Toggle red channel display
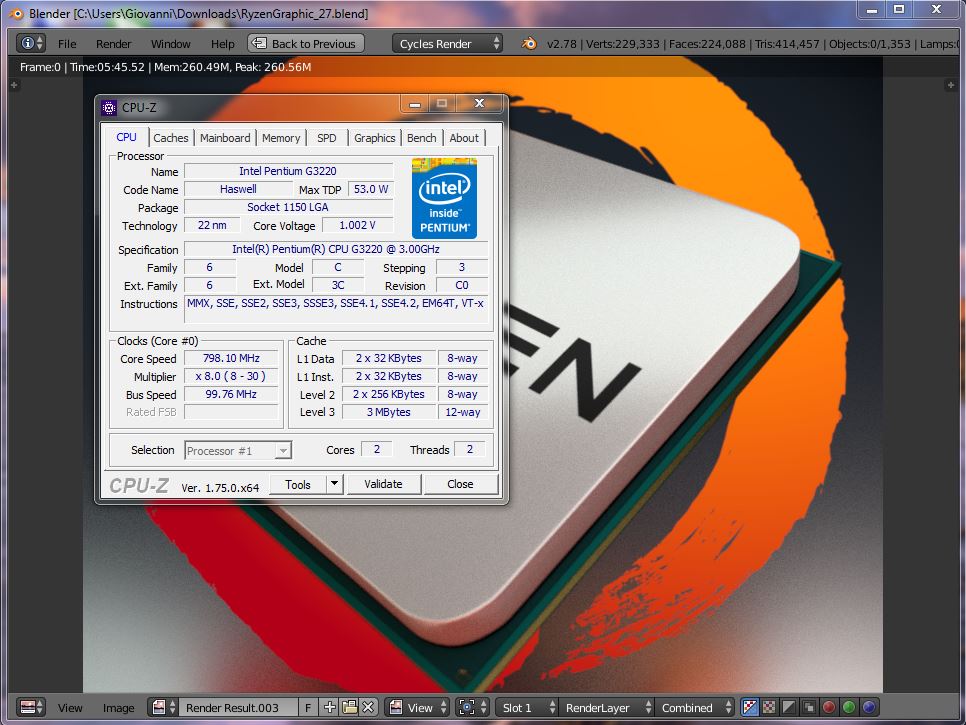Viewport: 966px width, 725px height. coord(829,707)
